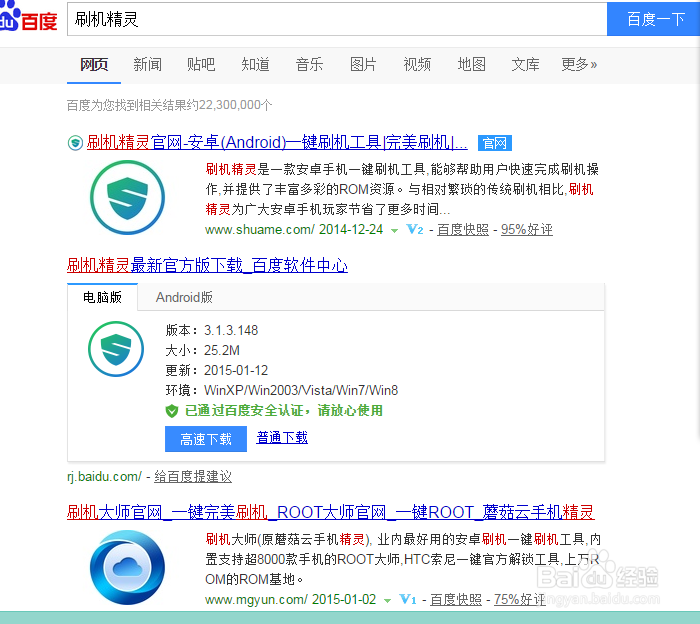Open the large 刷机精灵 shield logo thumbnail
Image resolution: width=700 pixels, height=624 pixels.
pos(127,197)
